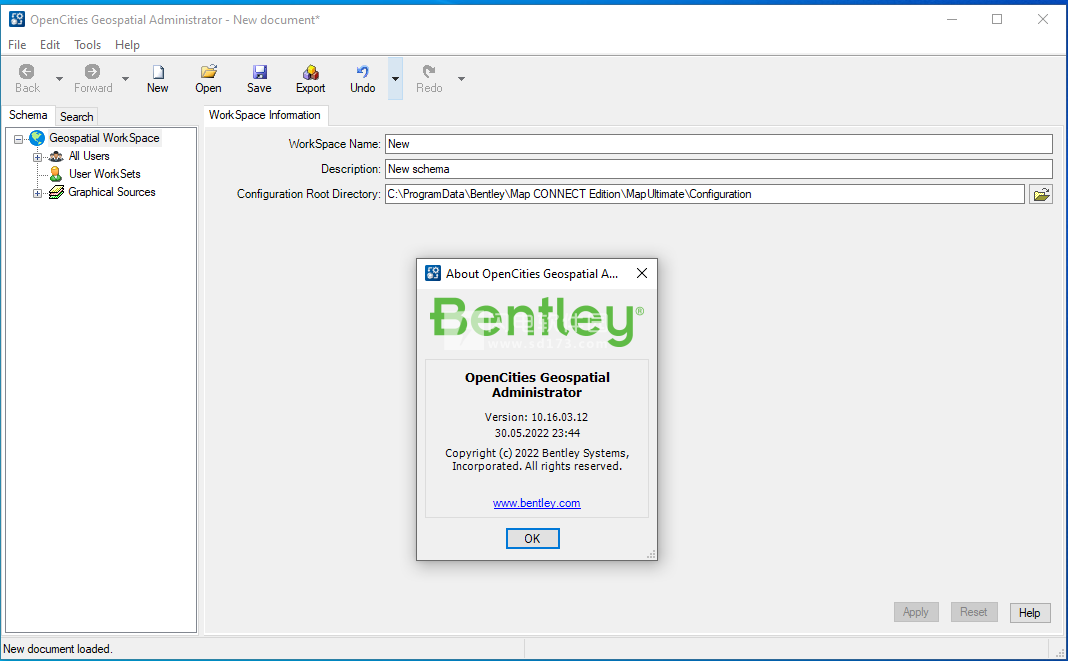Save the document using the Save icon
1068x661 pixels.
(260, 72)
